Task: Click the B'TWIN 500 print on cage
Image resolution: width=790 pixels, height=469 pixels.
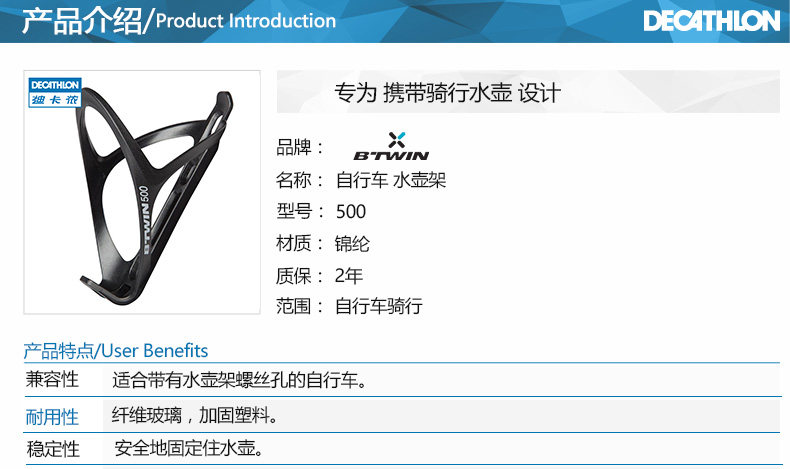Action: [x=144, y=220]
